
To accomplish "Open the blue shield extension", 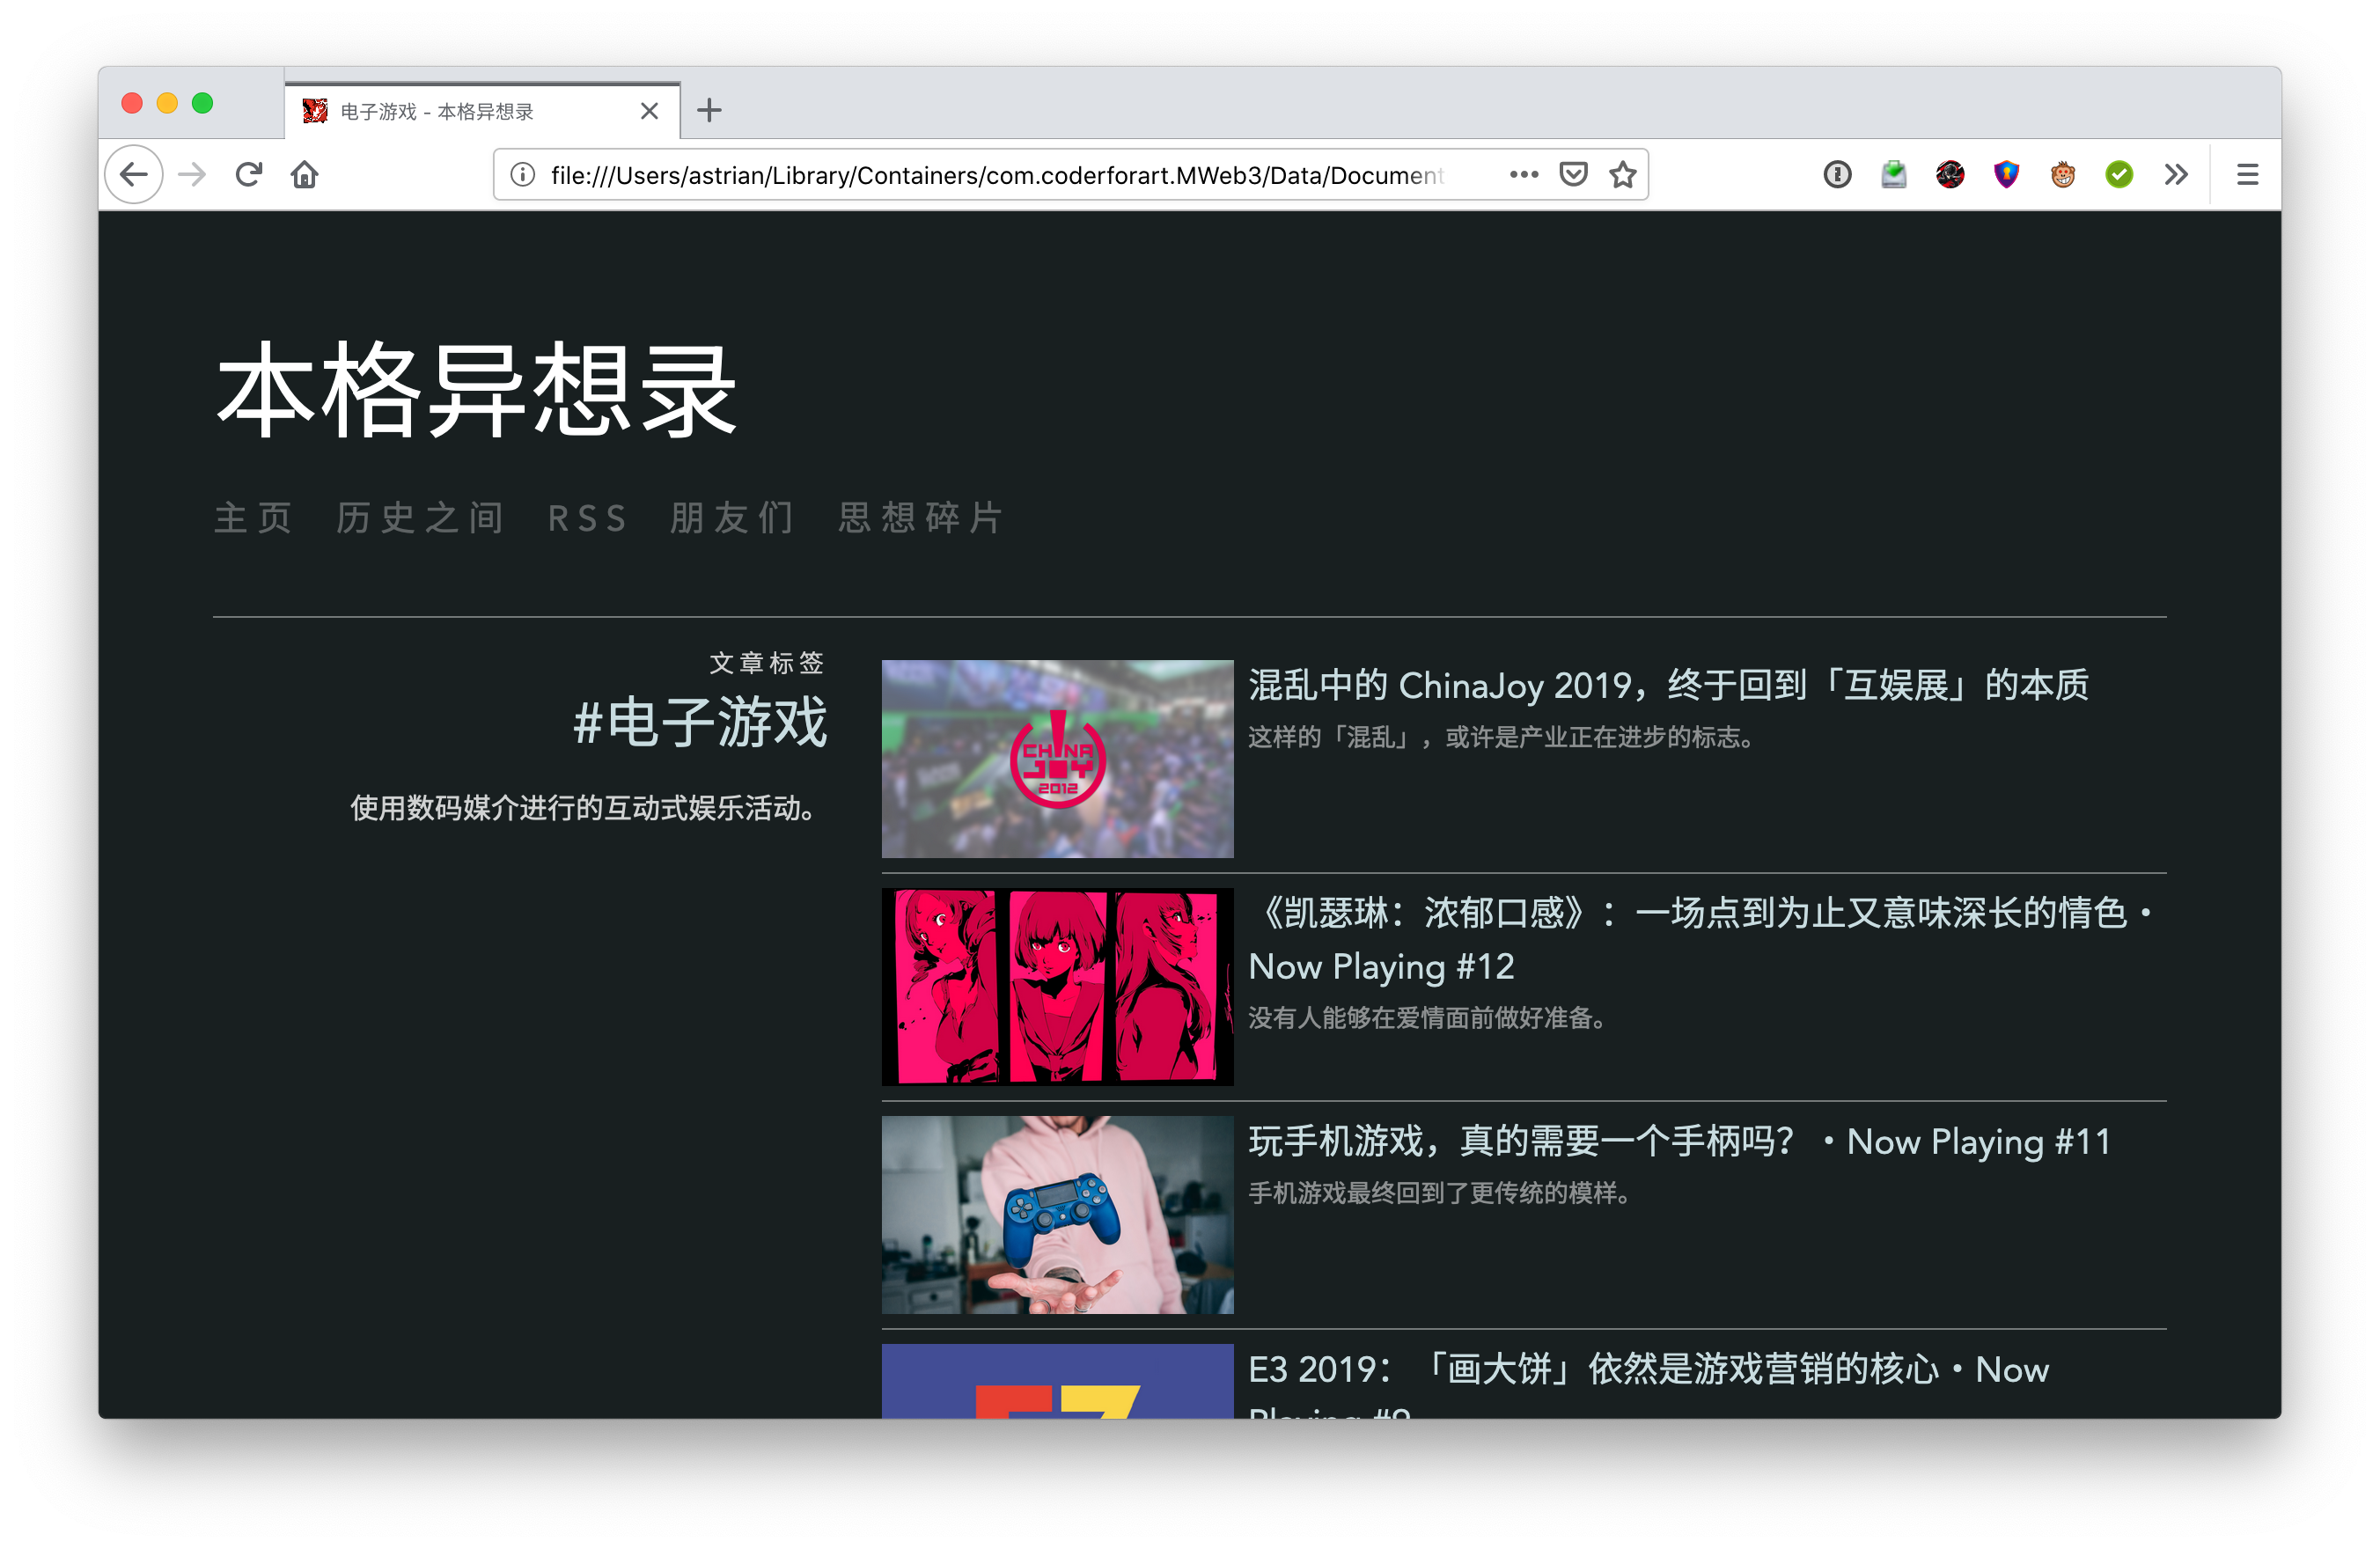I will pos(2006,175).
